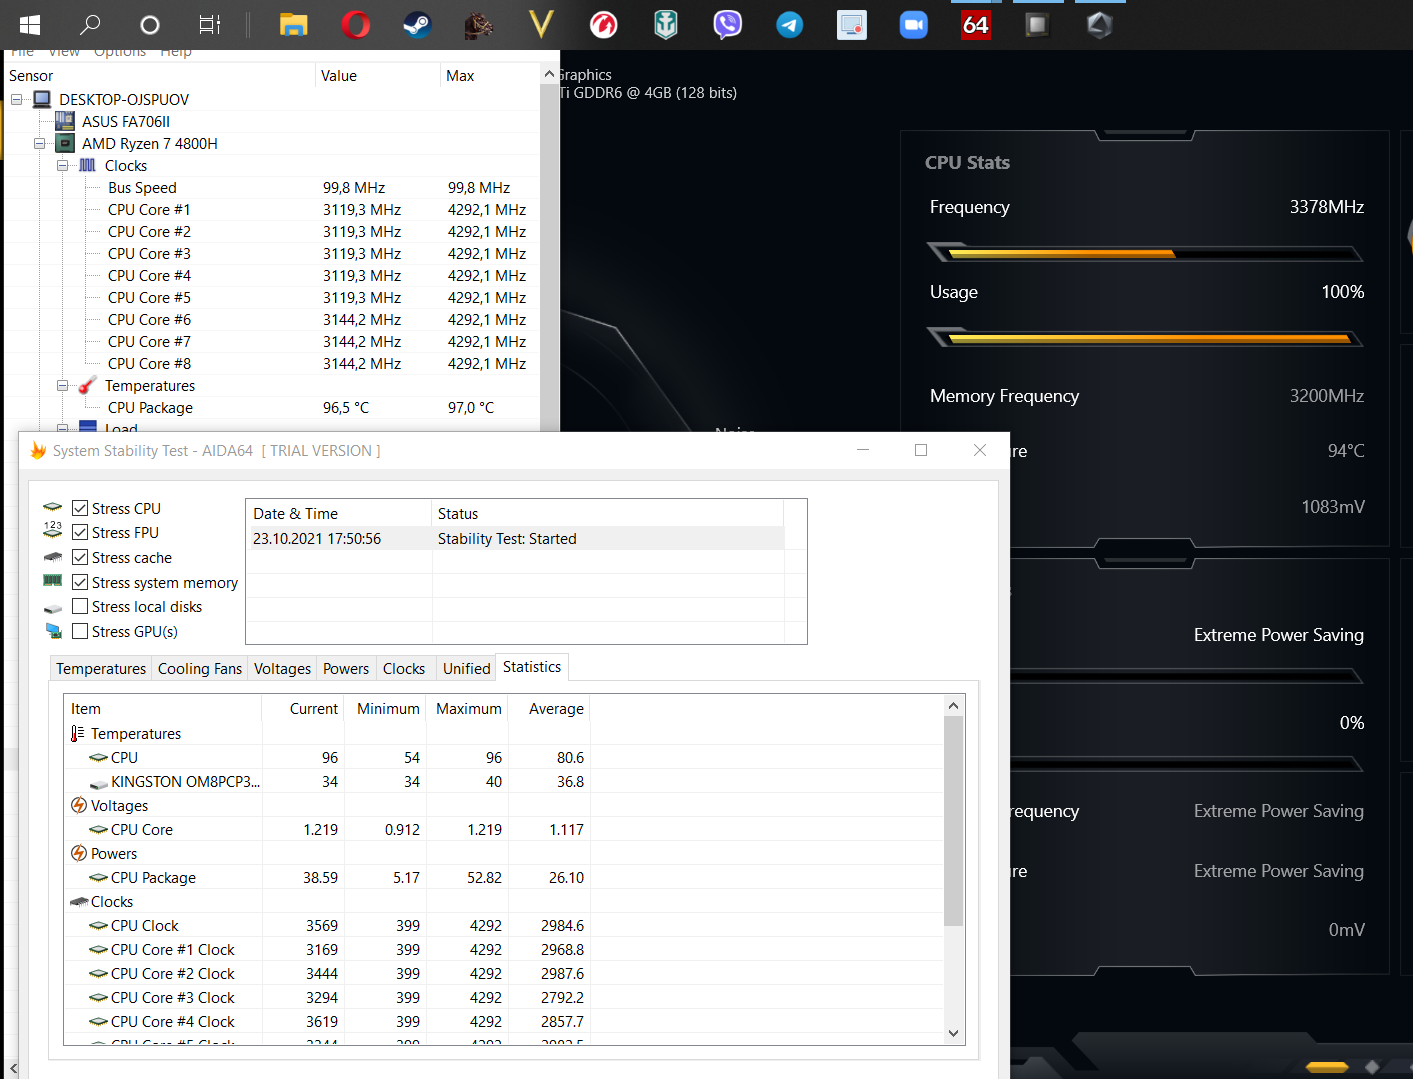Click Temperatures thermometer icon in Statistics
The width and height of the screenshot is (1413, 1079).
click(78, 733)
